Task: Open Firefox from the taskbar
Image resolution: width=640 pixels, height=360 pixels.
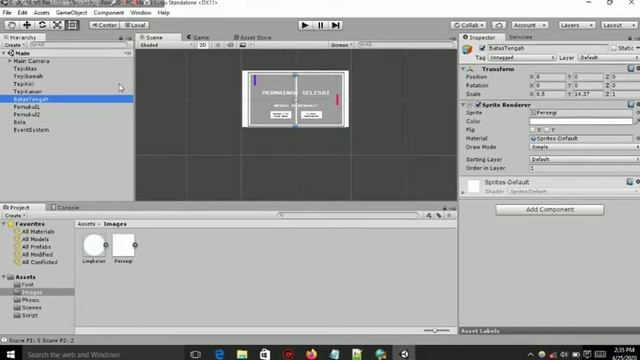Action: tap(311, 354)
